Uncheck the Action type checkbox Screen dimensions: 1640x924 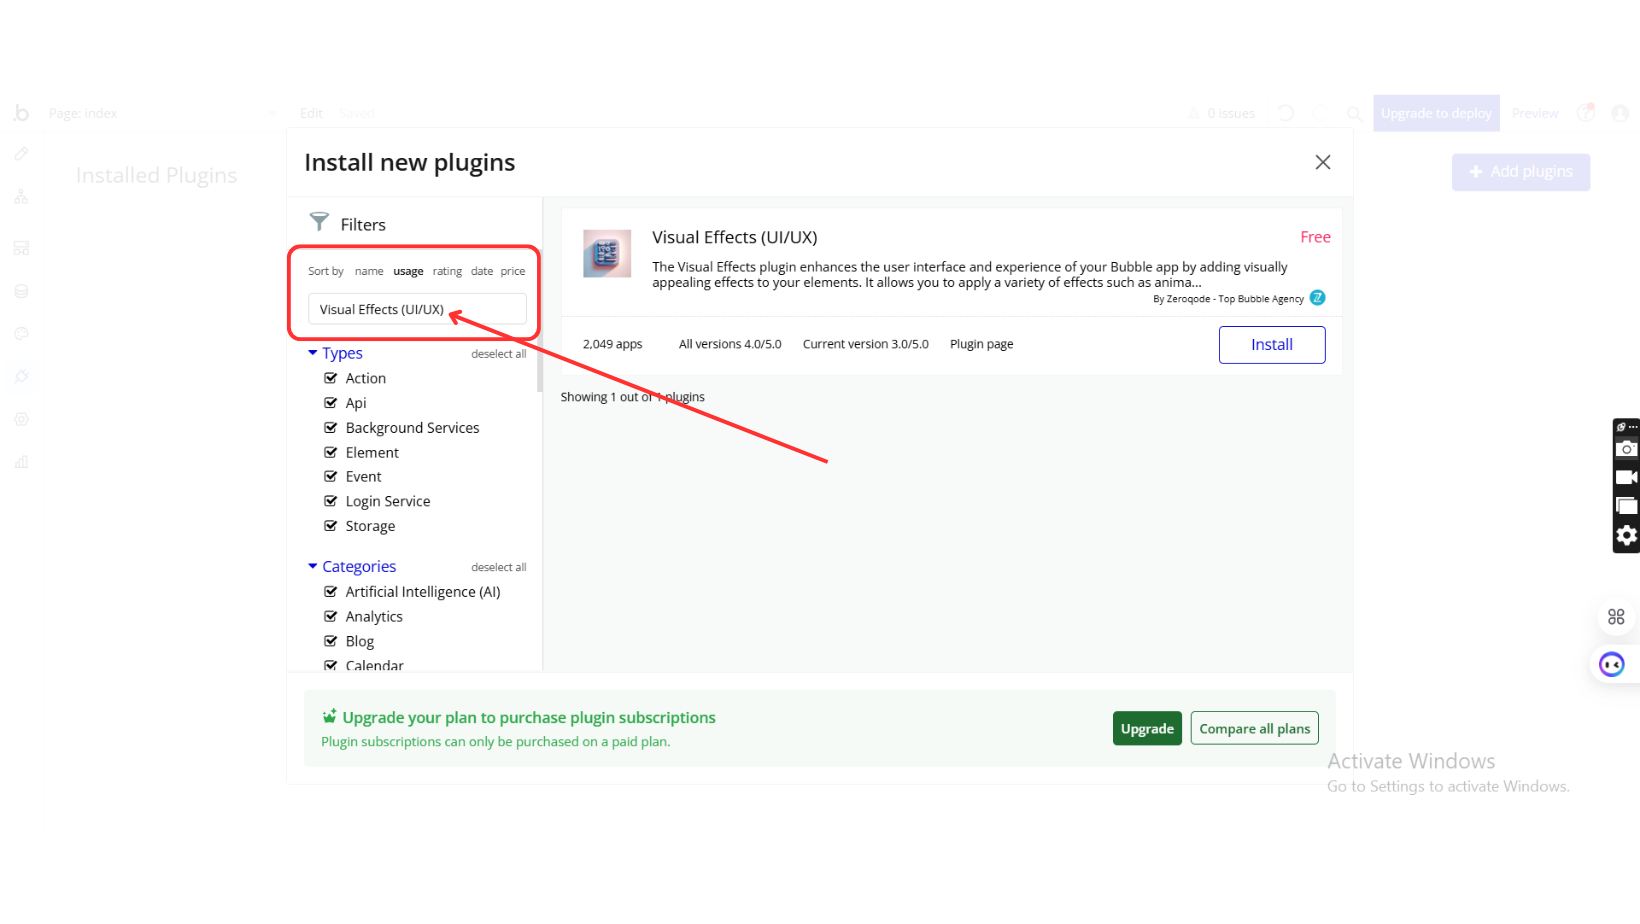pos(331,378)
